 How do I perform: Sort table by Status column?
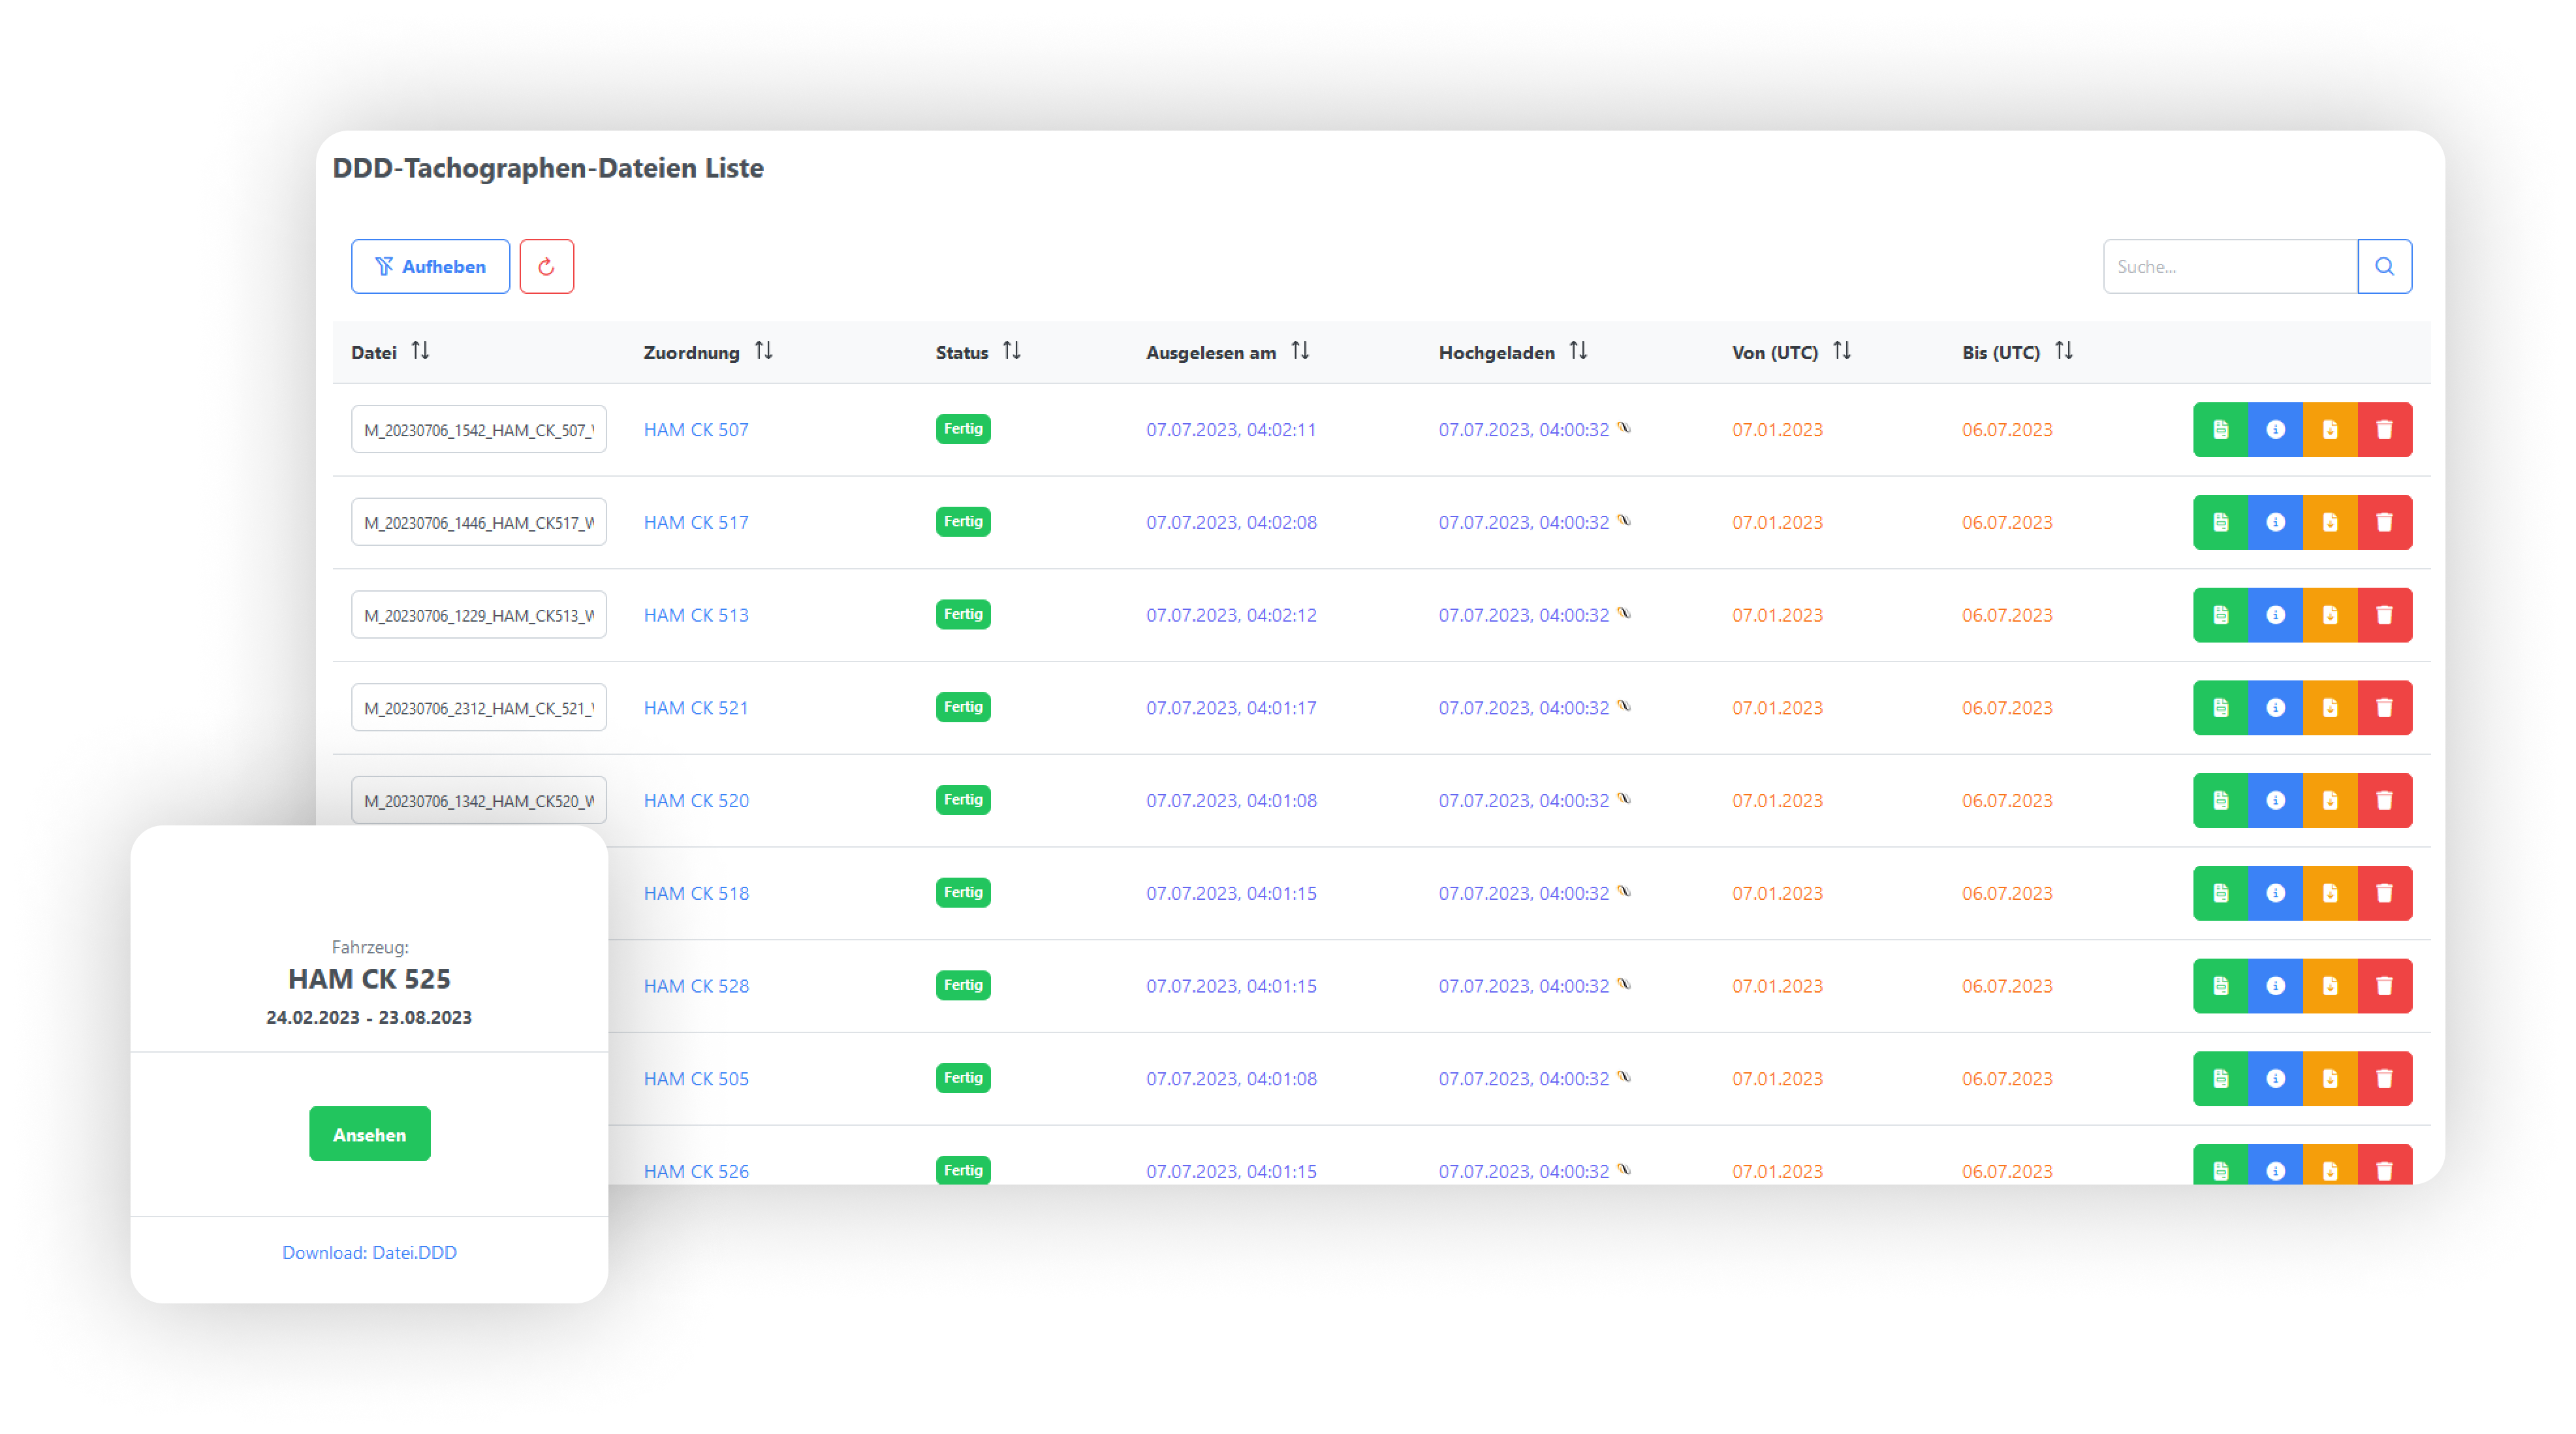point(1011,351)
